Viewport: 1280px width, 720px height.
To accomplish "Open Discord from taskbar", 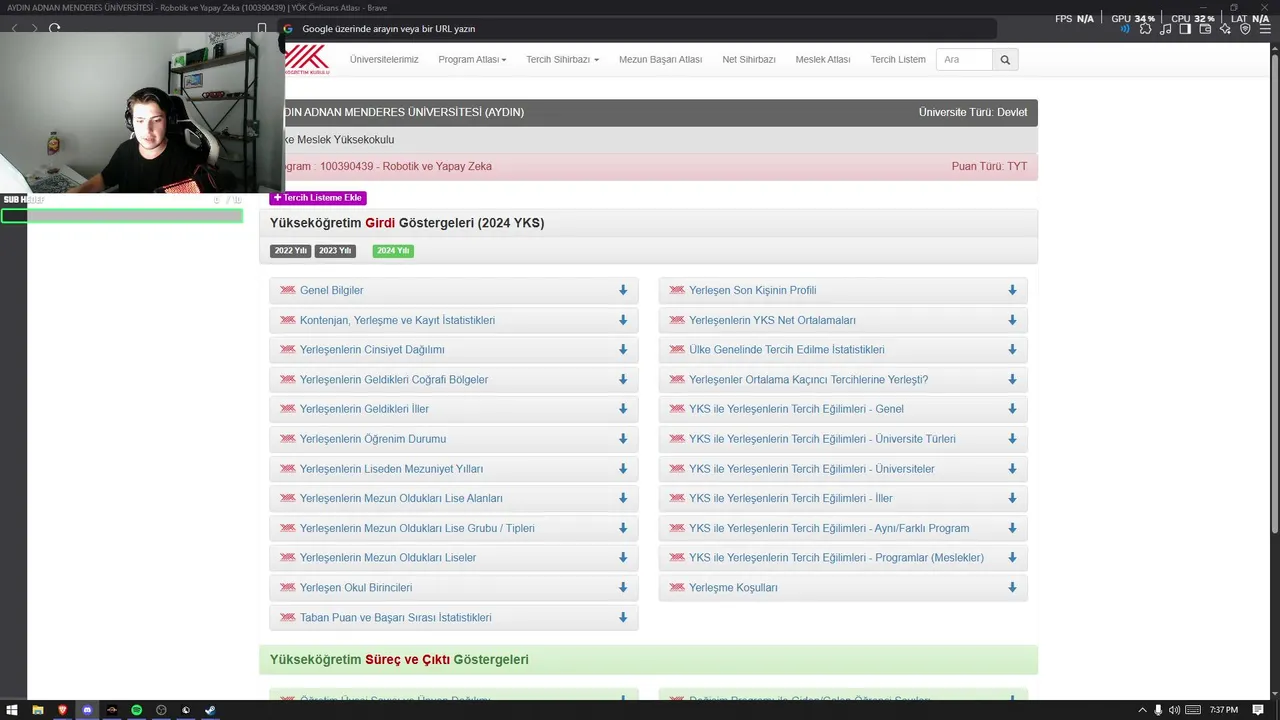I will click(87, 710).
